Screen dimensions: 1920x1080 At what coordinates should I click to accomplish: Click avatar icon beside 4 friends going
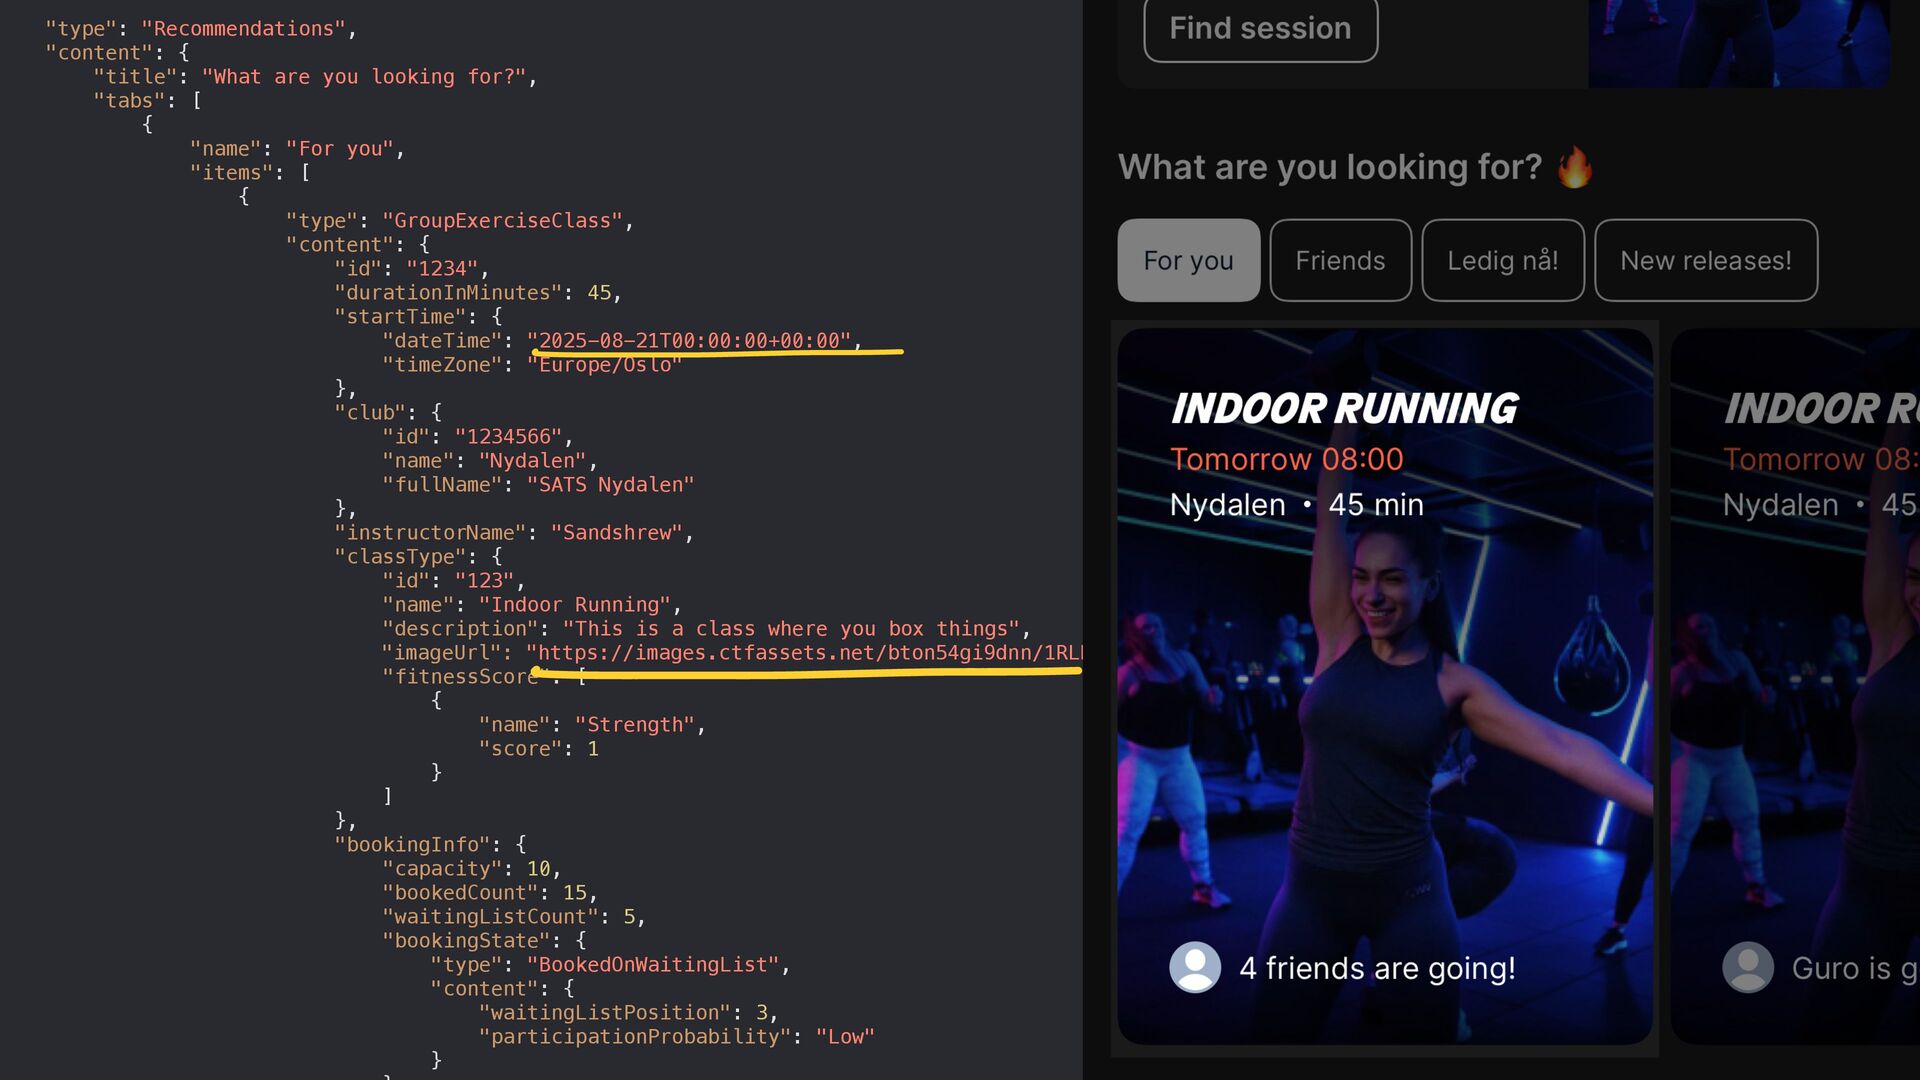[x=1195, y=967]
